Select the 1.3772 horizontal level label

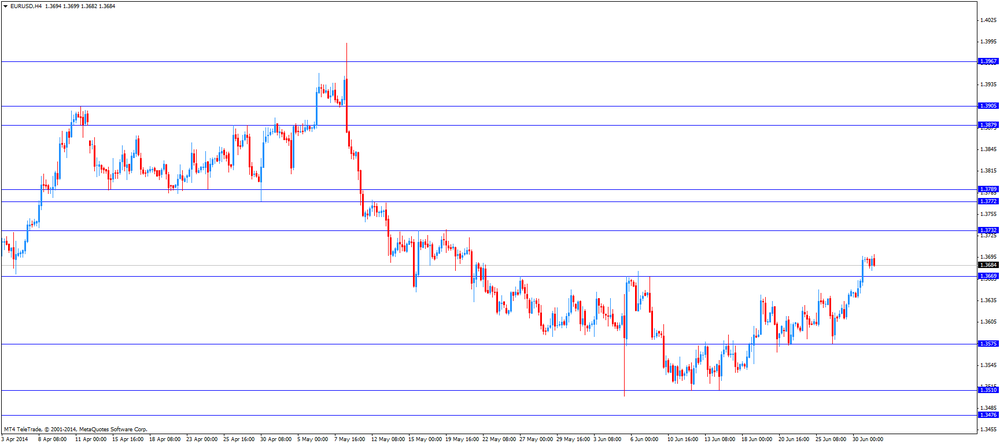[x=987, y=201]
